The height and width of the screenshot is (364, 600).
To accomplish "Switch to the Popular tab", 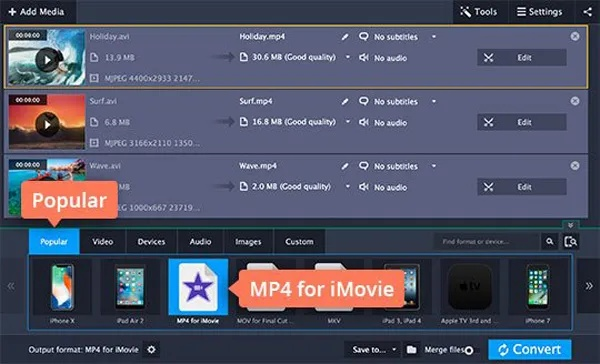I will click(x=54, y=242).
